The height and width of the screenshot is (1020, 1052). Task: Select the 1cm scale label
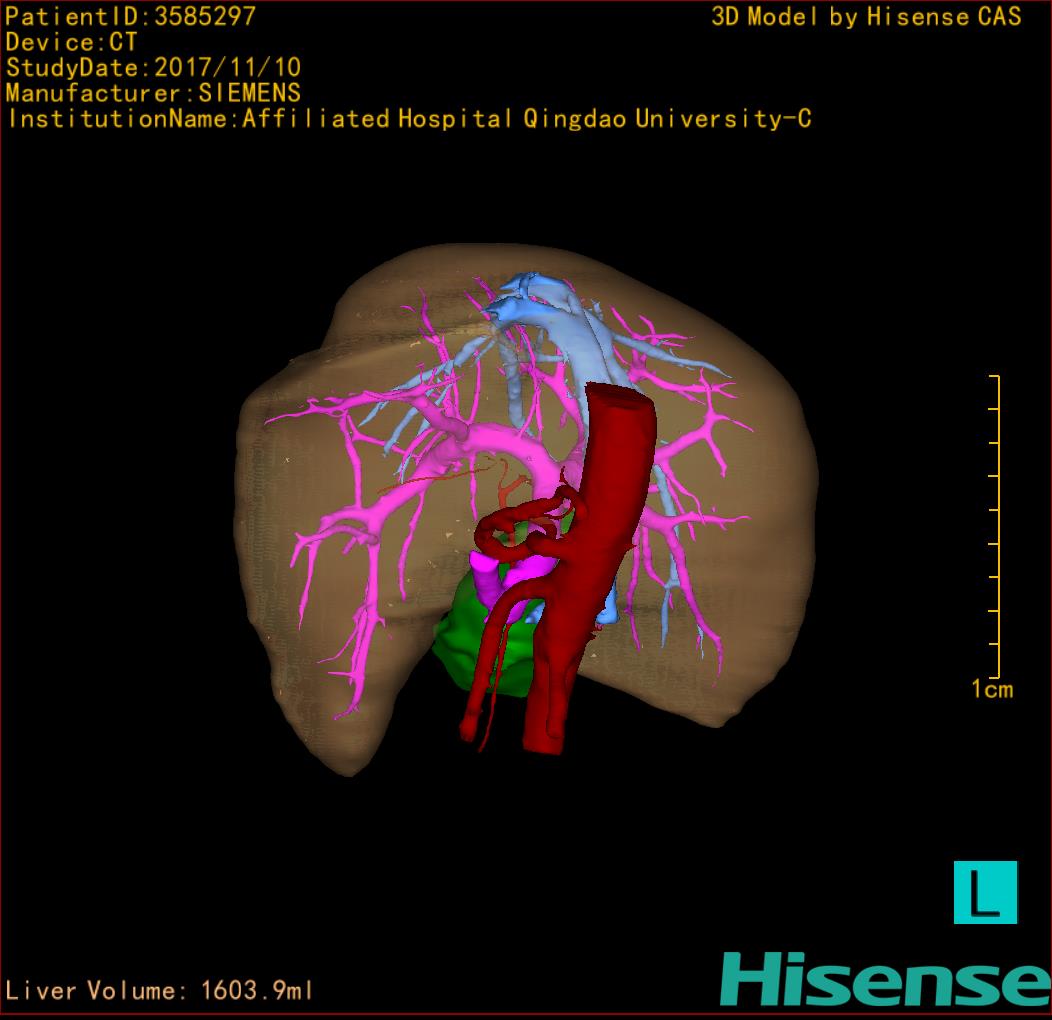point(991,689)
